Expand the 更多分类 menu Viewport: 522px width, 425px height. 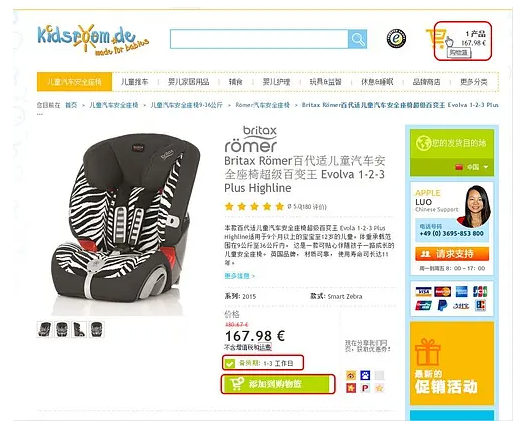(473, 82)
